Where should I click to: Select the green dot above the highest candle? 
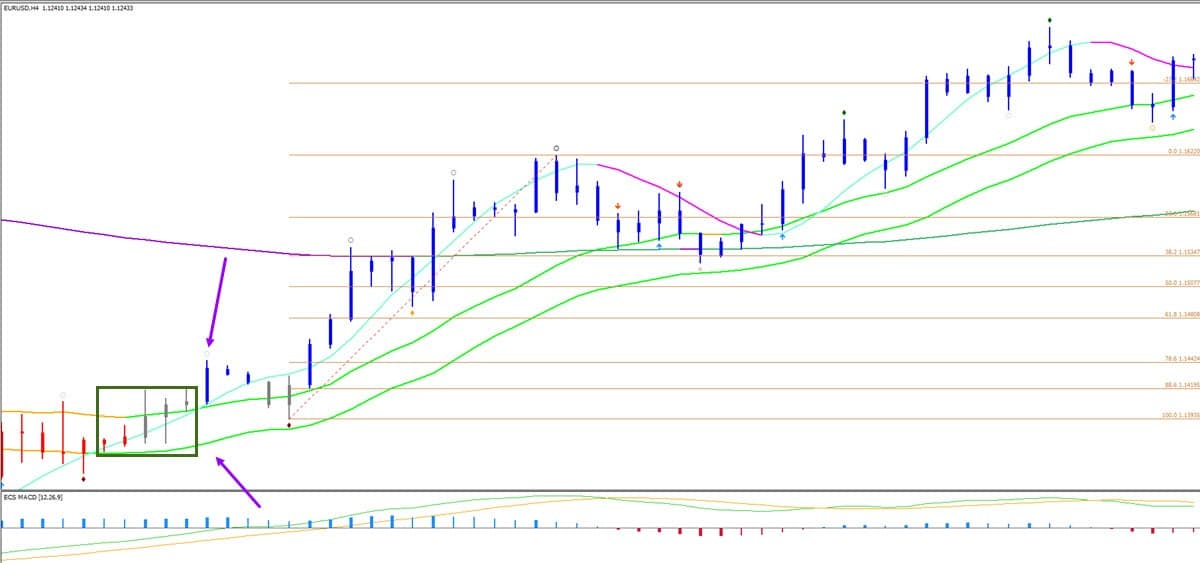tap(1049, 20)
